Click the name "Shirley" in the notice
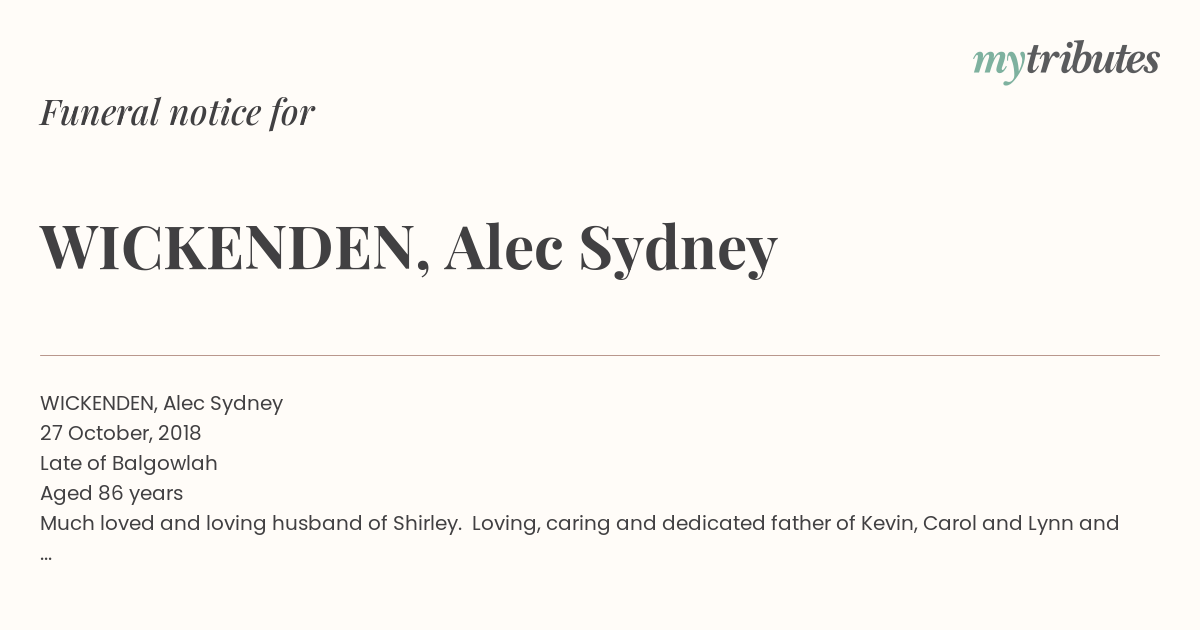The height and width of the screenshot is (630, 1200). [424, 523]
